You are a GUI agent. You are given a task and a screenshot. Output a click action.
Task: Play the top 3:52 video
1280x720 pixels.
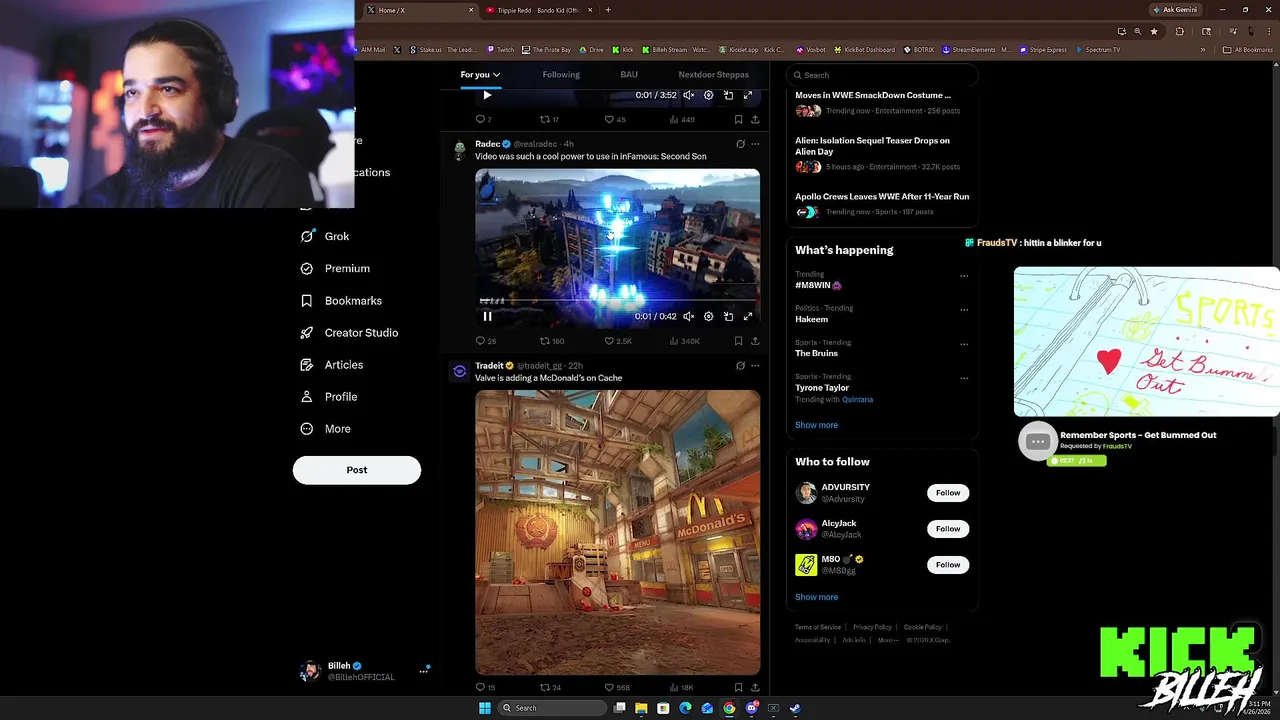pos(487,95)
